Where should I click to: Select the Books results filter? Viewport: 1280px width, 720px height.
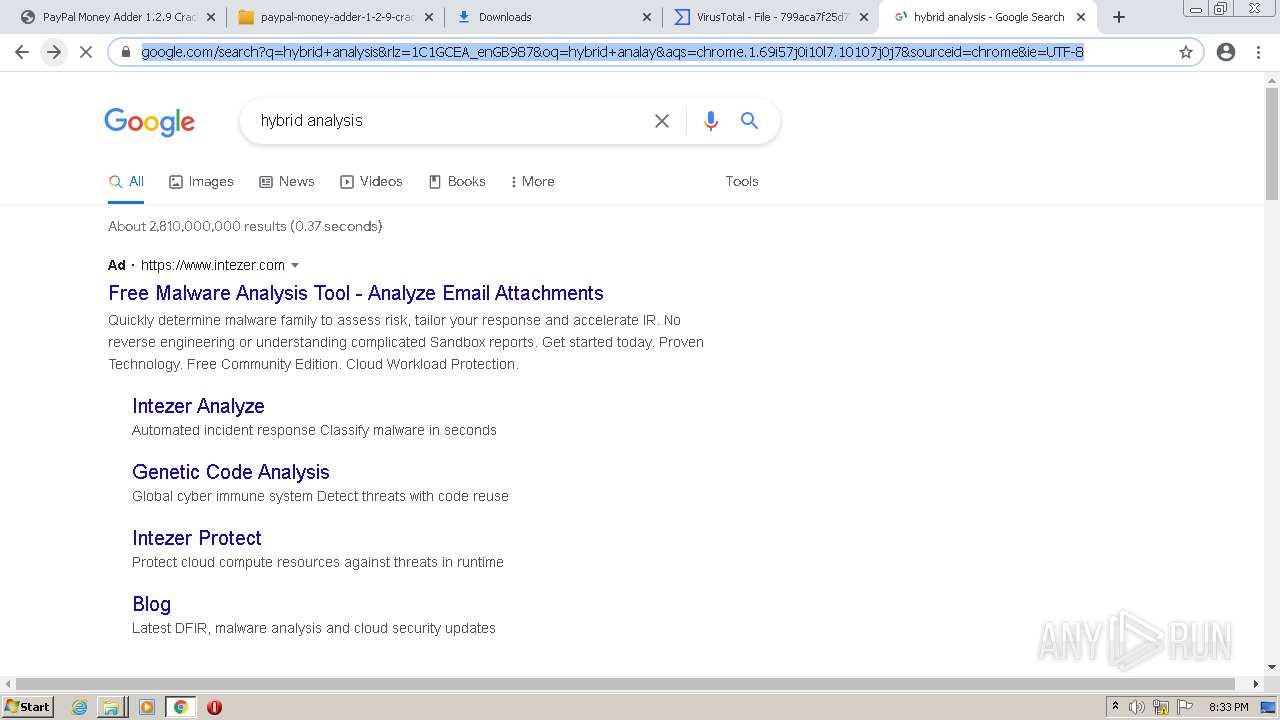(x=457, y=182)
